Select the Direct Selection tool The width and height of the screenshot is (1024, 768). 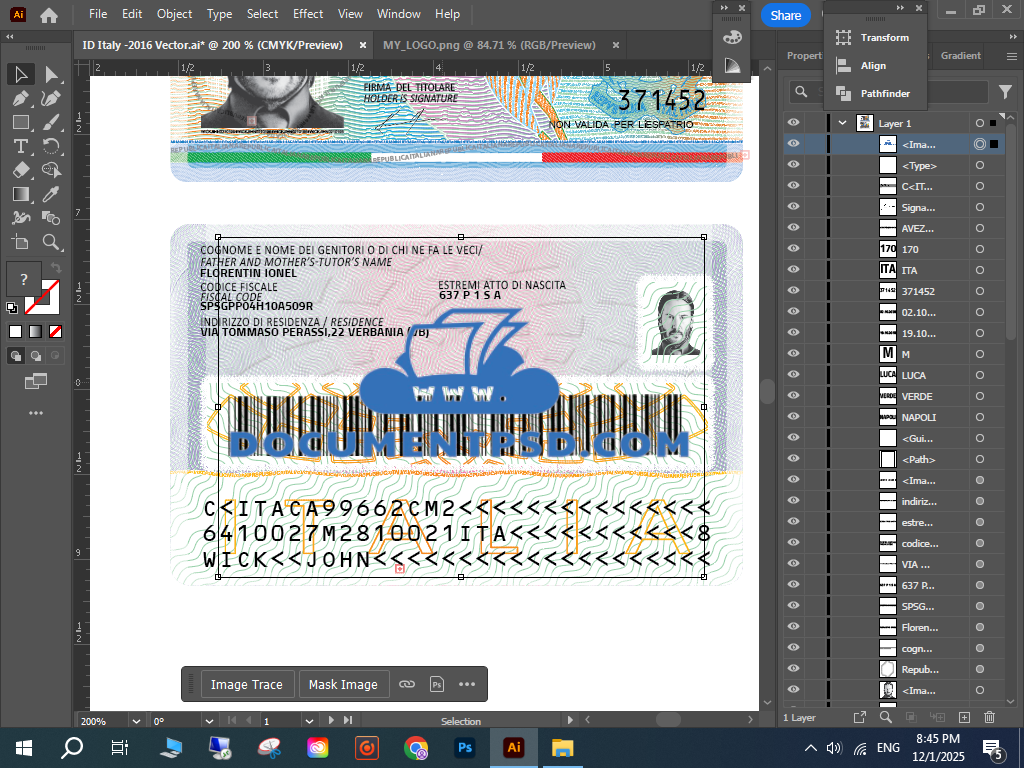pyautogui.click(x=51, y=75)
